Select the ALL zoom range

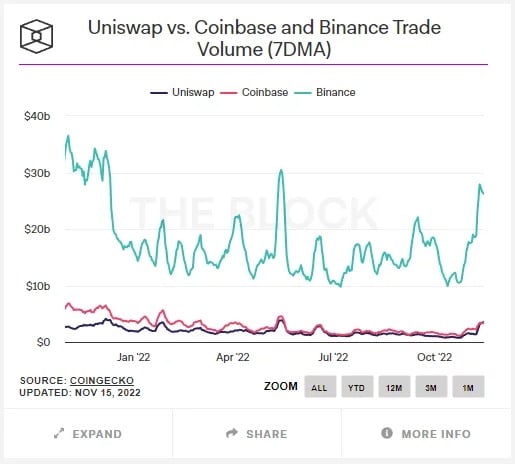tap(320, 387)
